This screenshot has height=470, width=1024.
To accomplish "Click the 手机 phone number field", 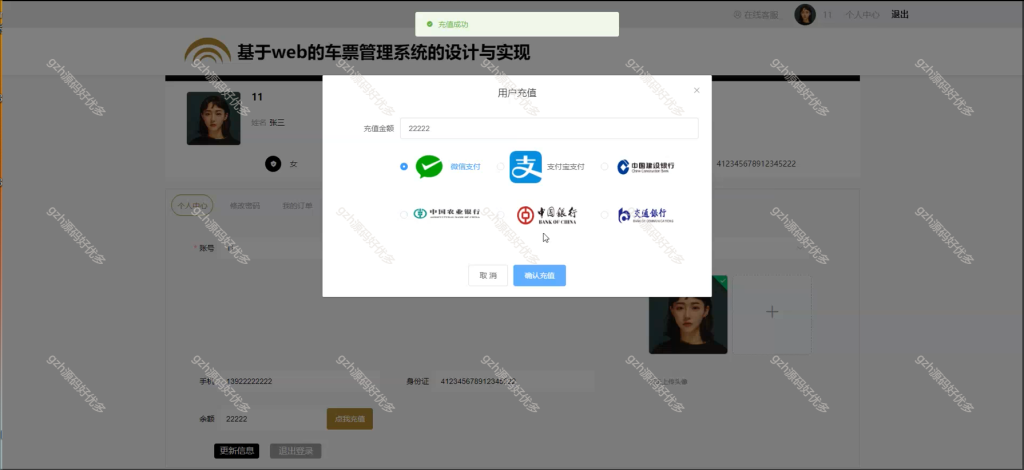I will (x=300, y=381).
